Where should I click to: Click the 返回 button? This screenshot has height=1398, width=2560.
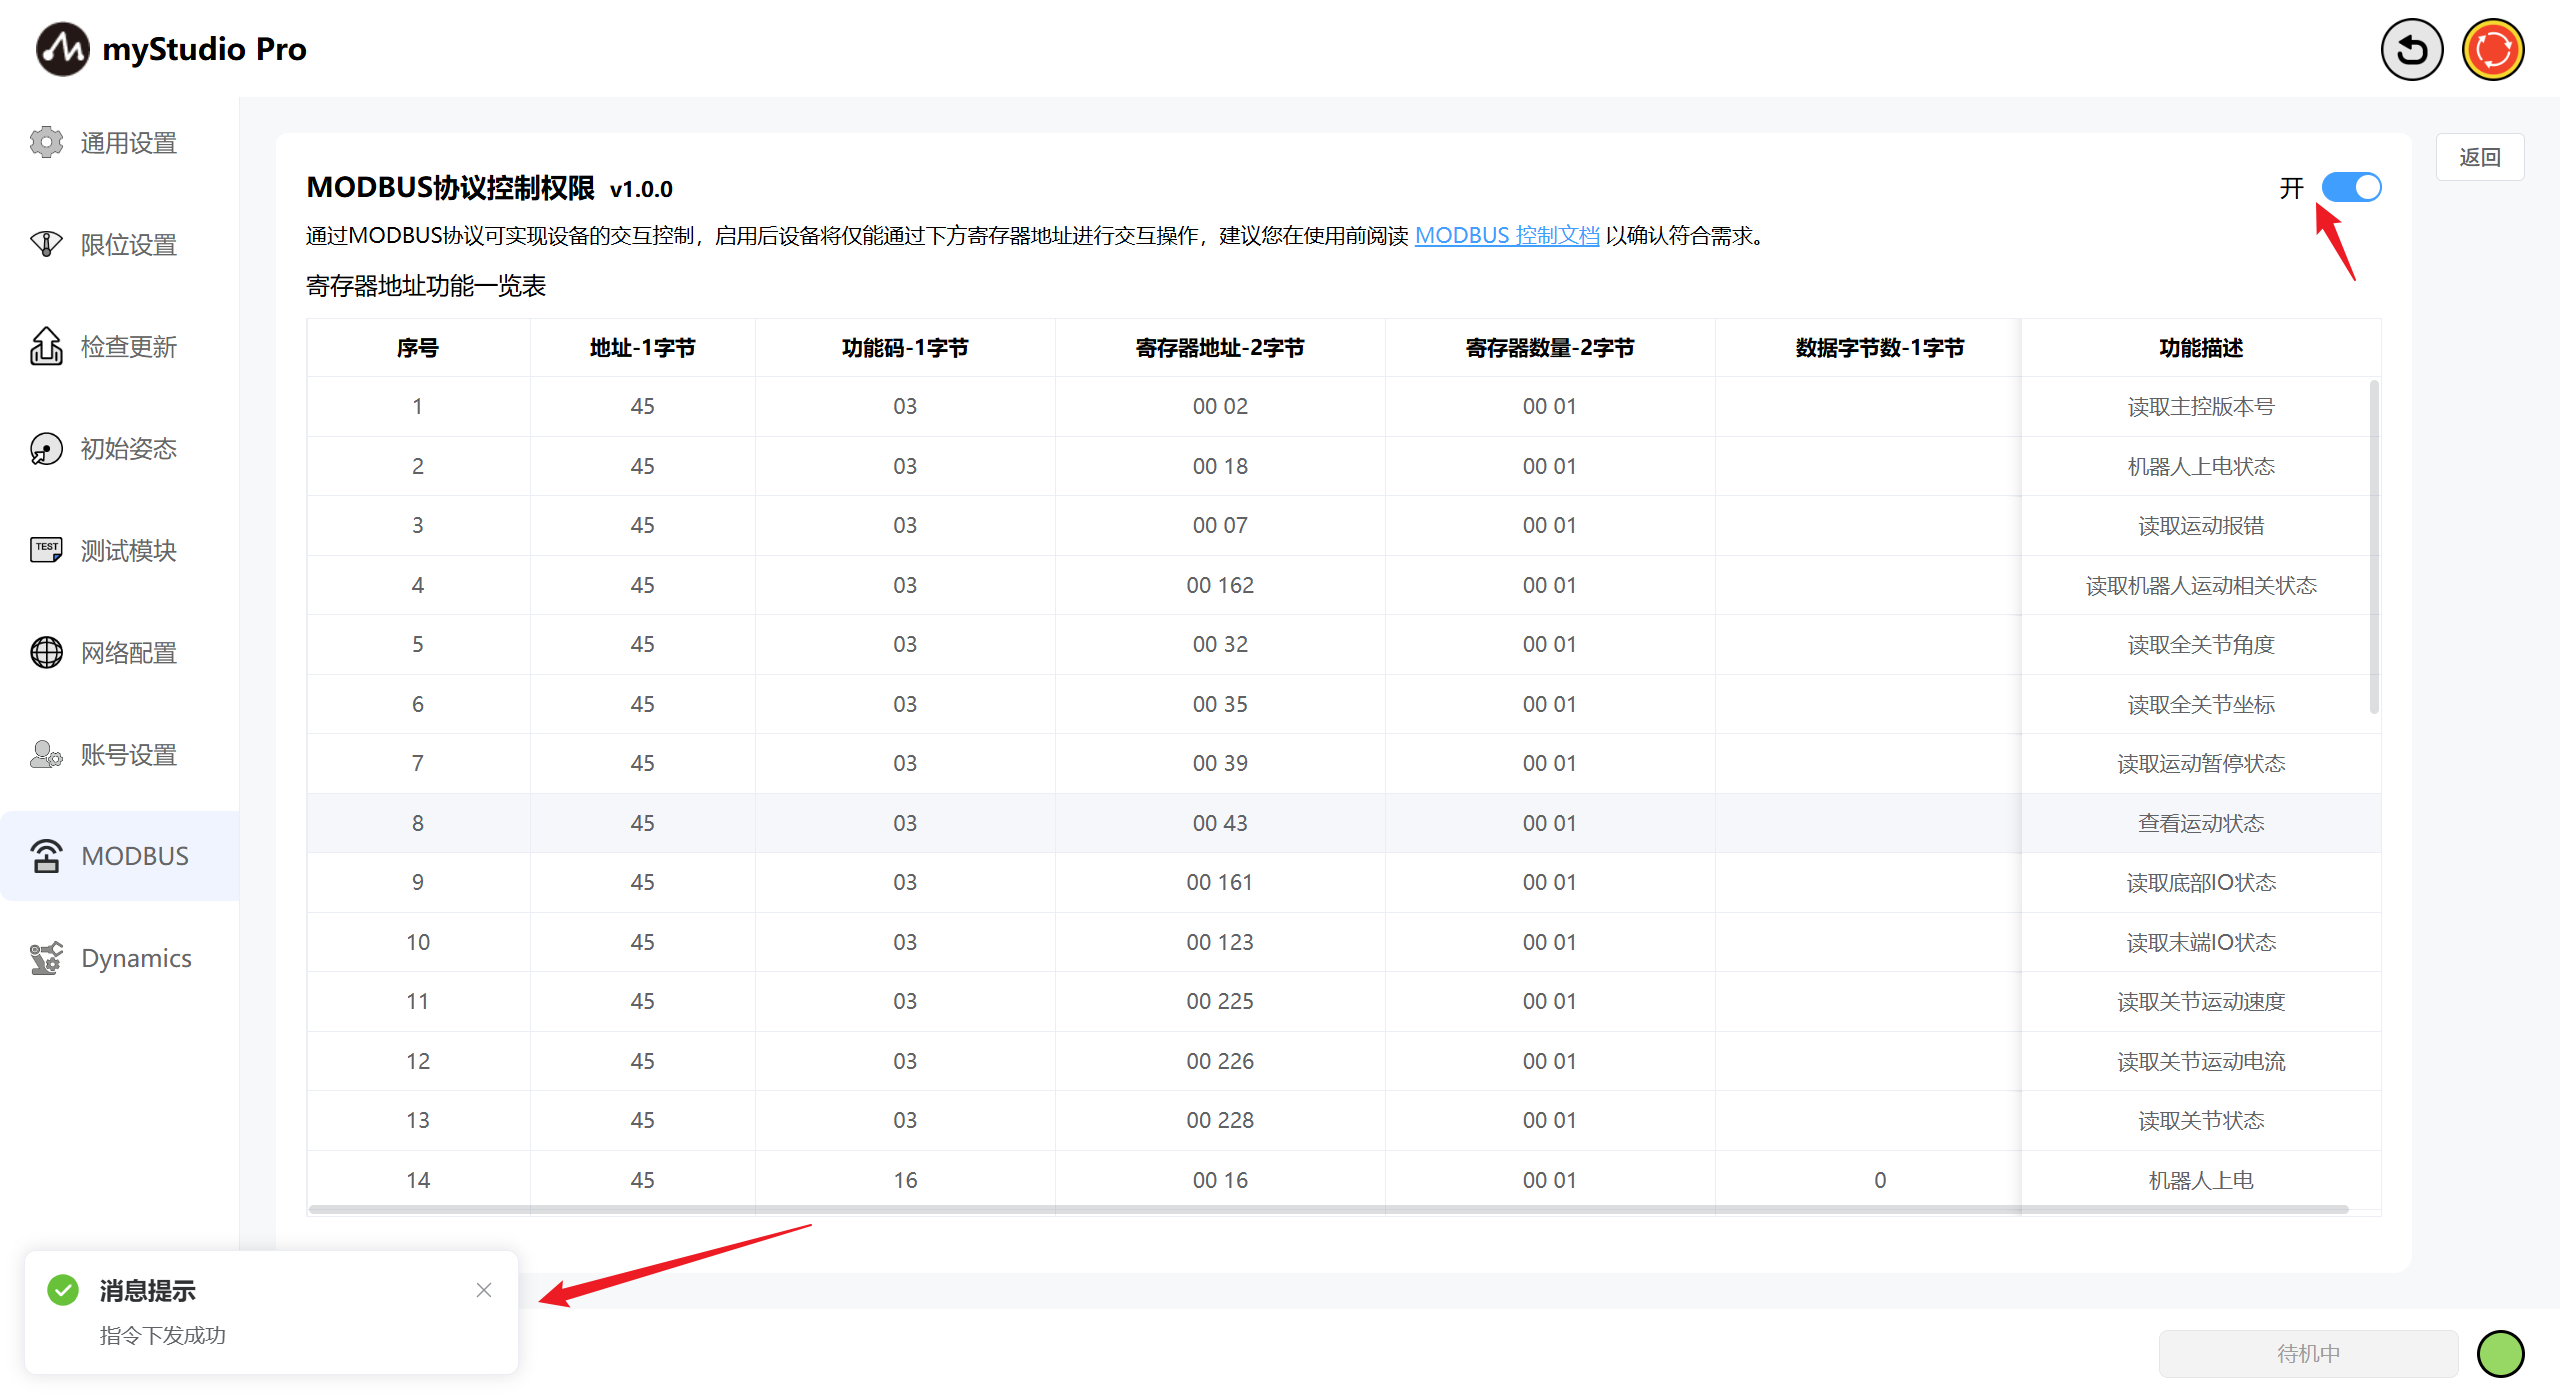coord(2479,157)
